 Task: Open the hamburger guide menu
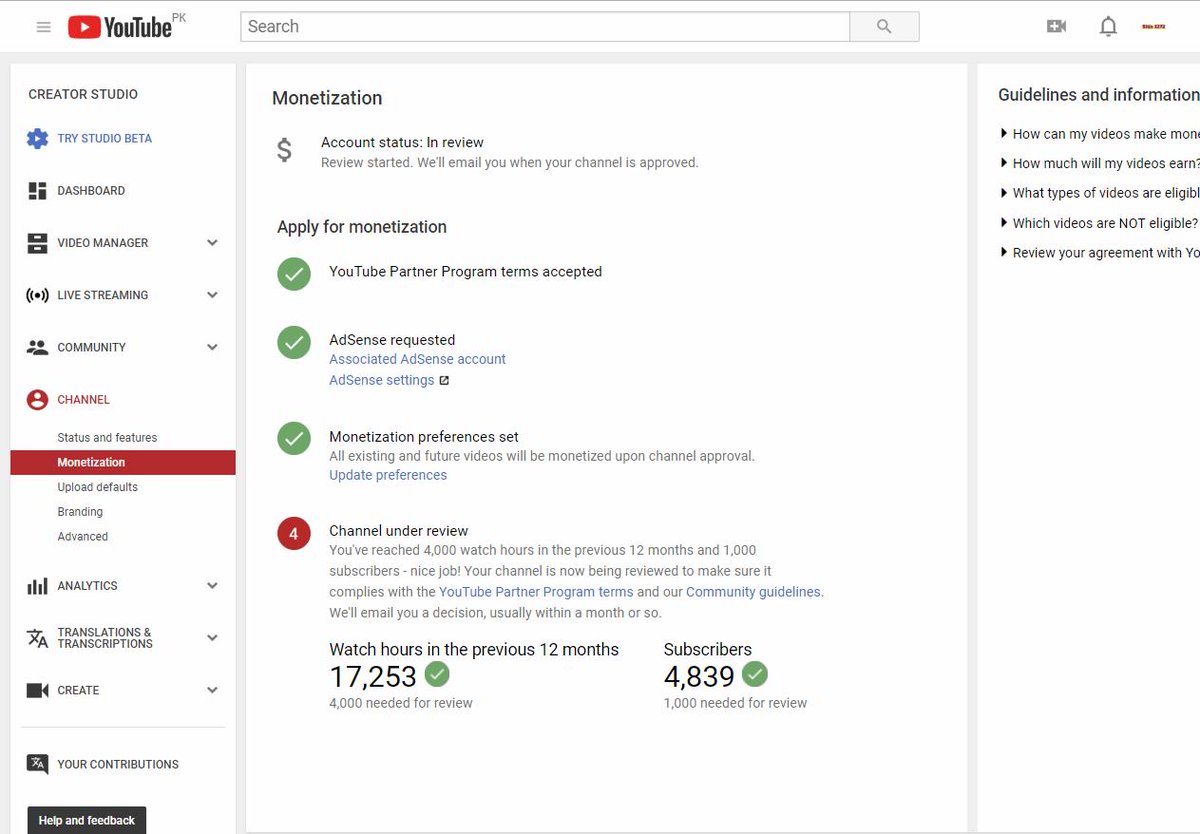click(43, 27)
